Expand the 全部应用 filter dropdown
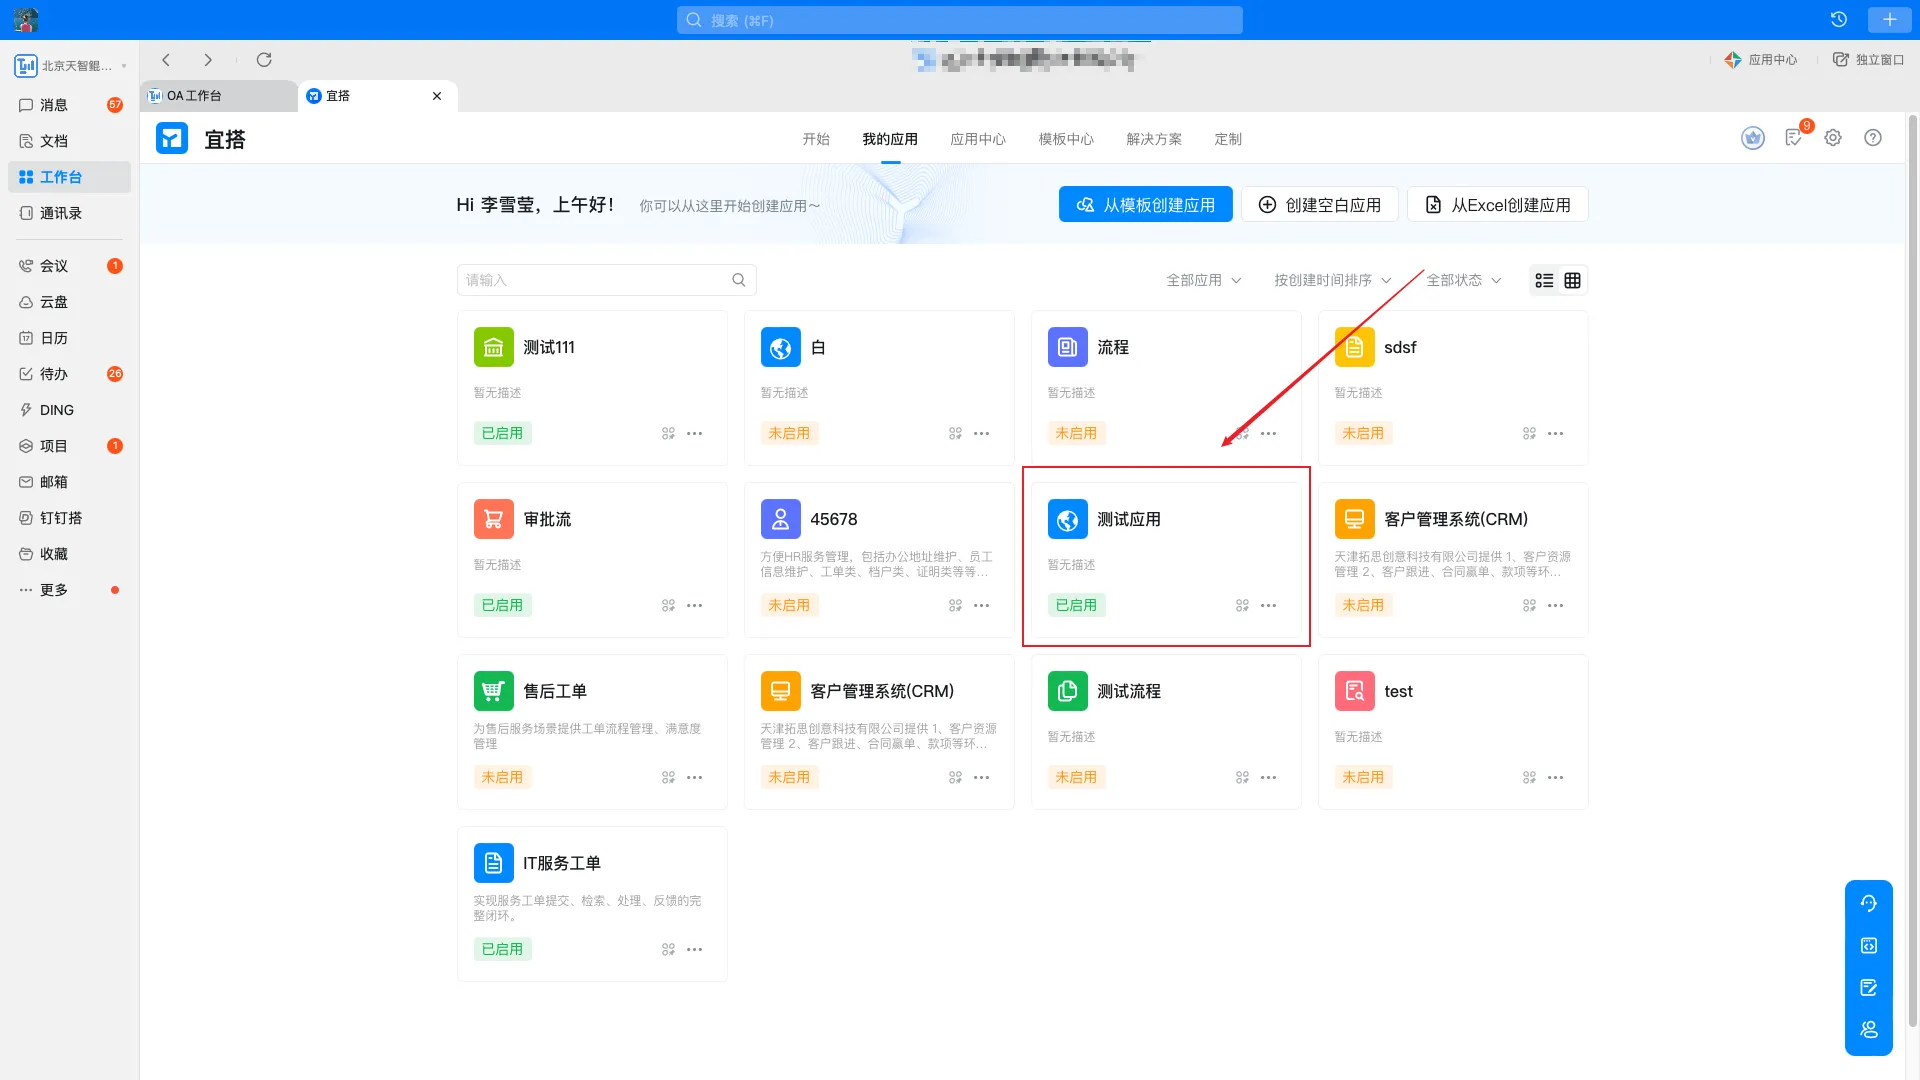The height and width of the screenshot is (1080, 1920). pyautogui.click(x=1203, y=280)
